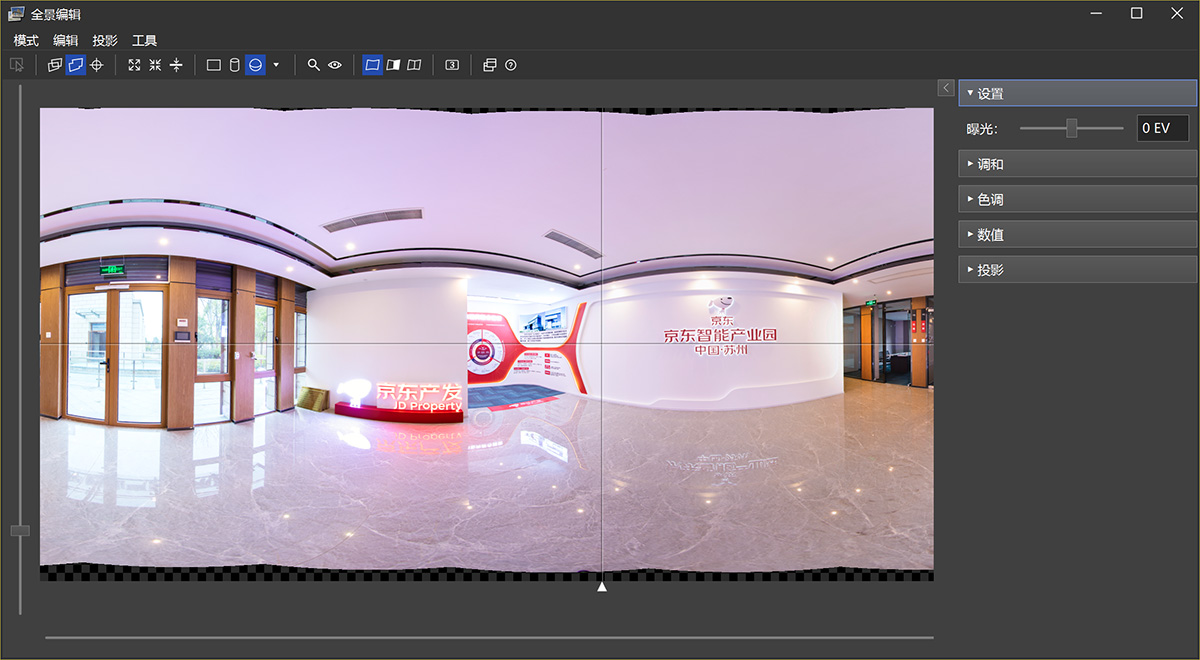1200x660 pixels.
Task: Click the panorama preview image
Action: [x=486, y=344]
